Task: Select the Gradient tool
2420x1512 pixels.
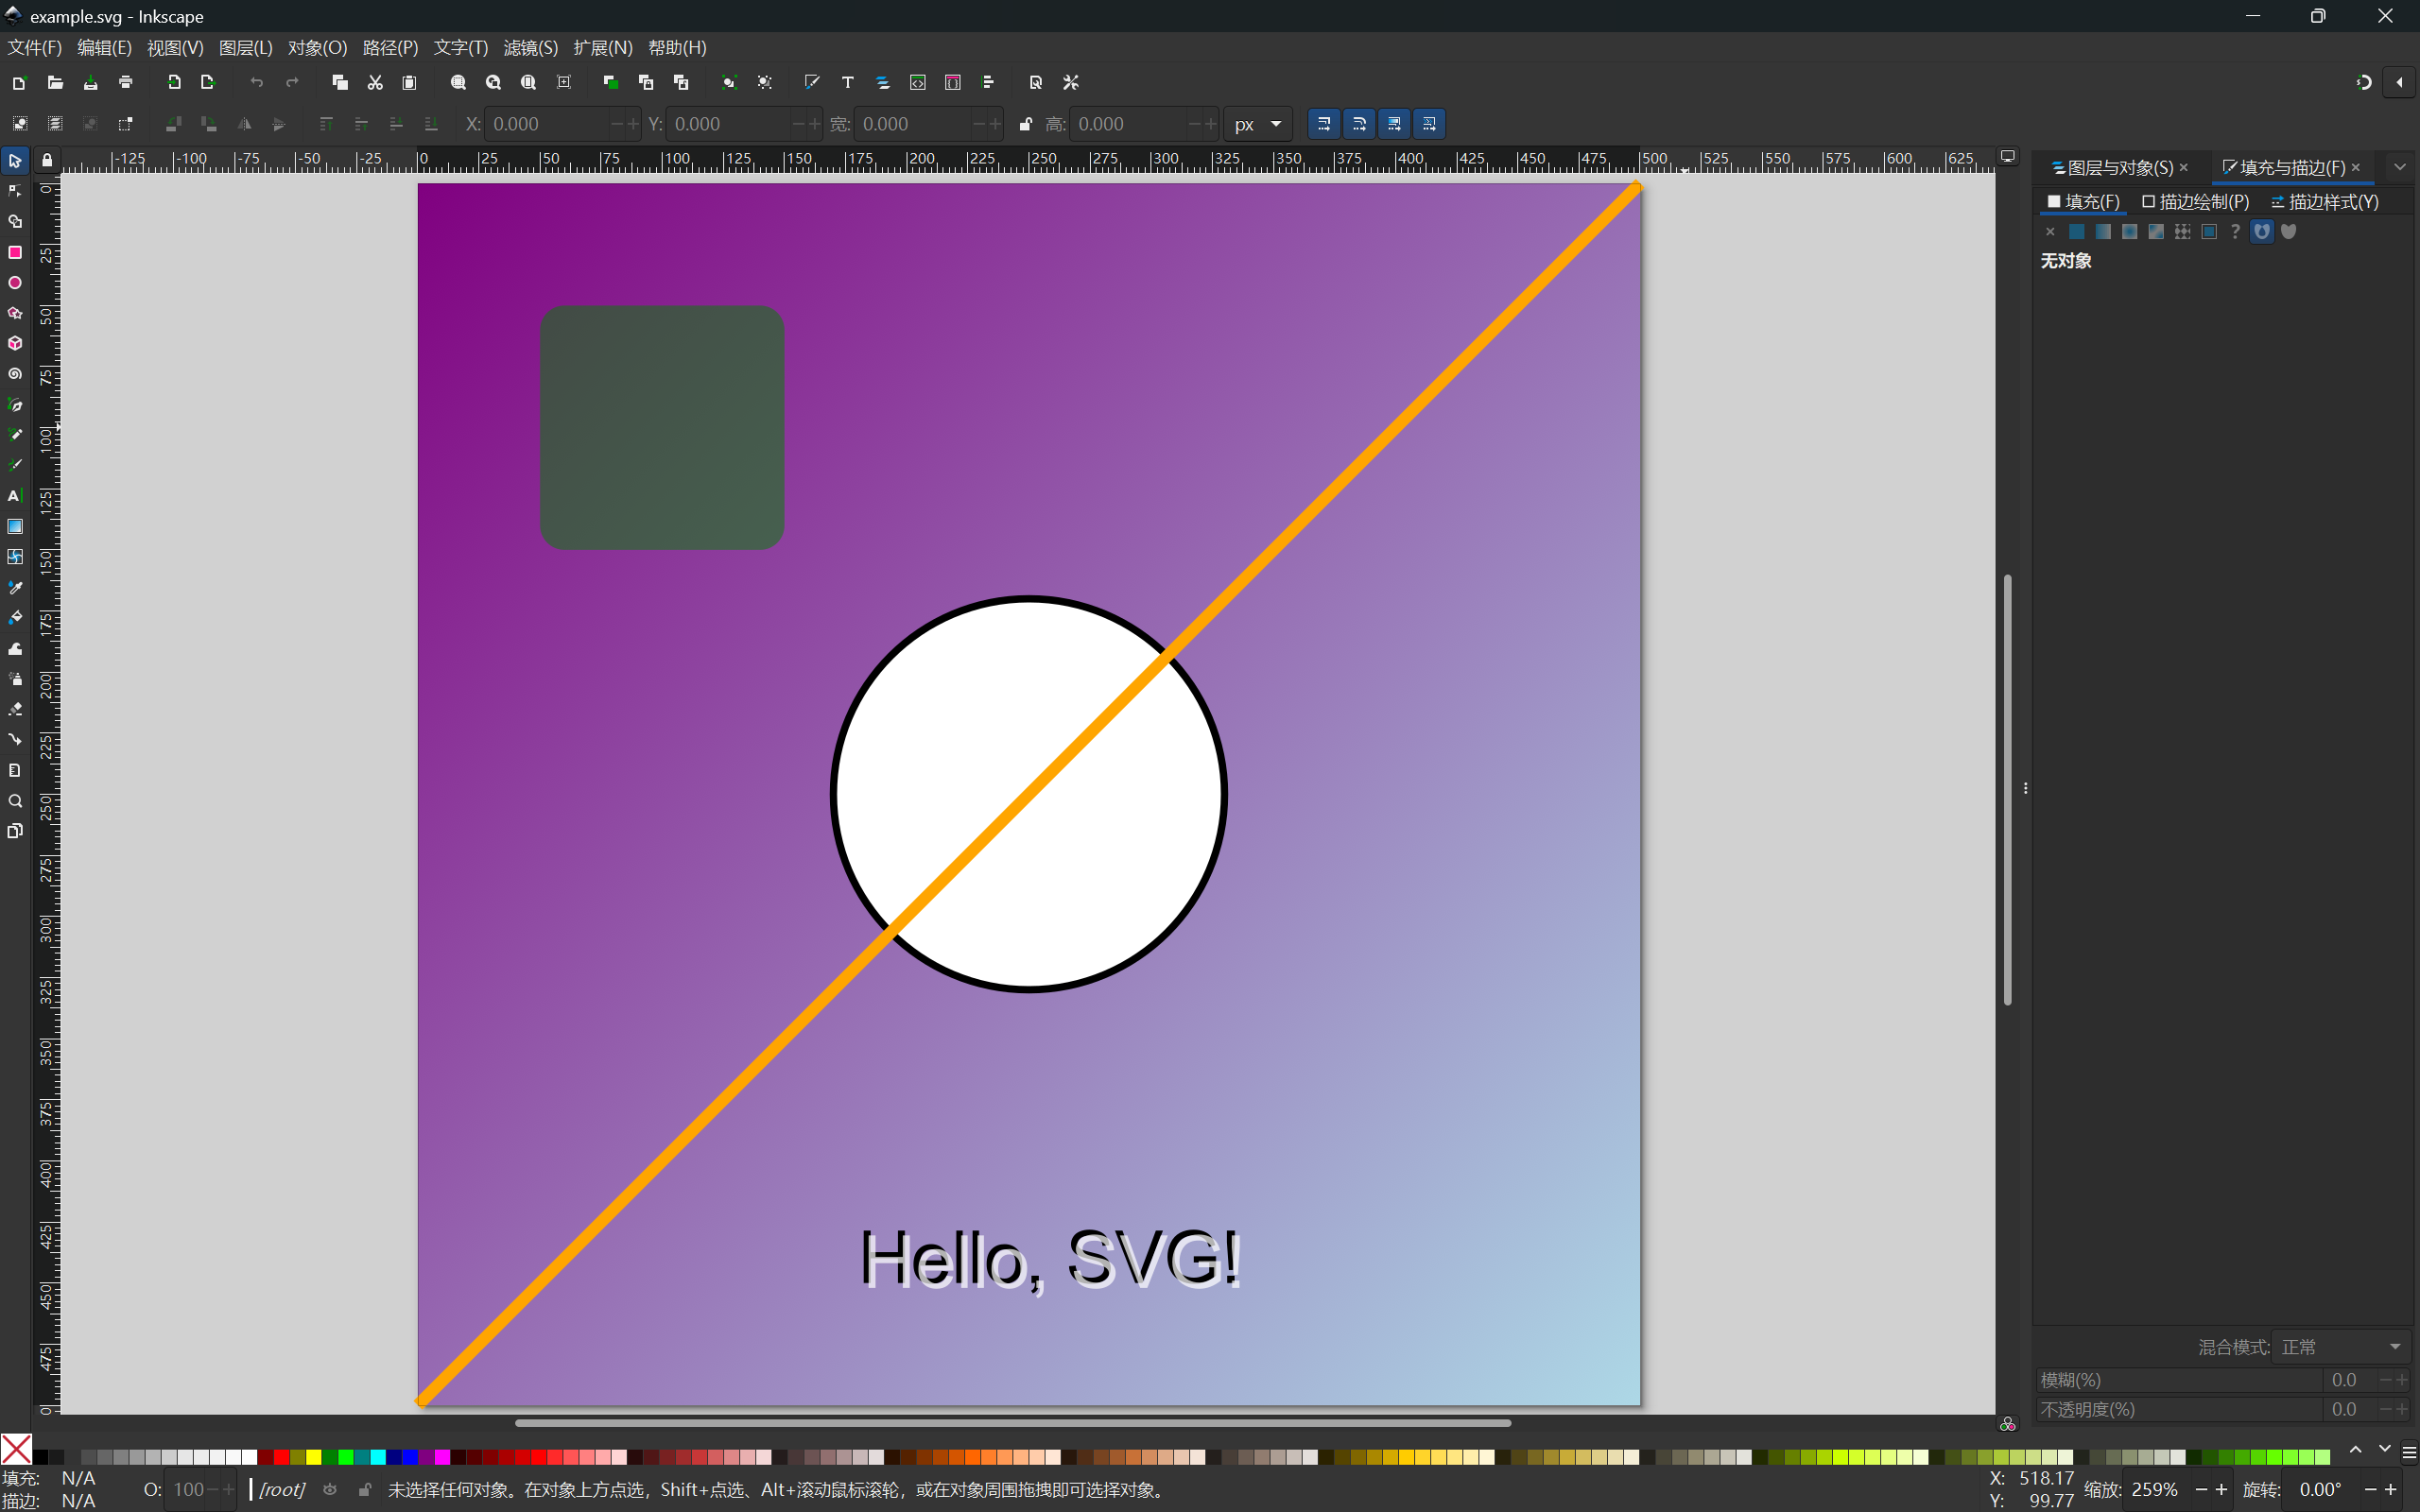Action: click(x=15, y=526)
